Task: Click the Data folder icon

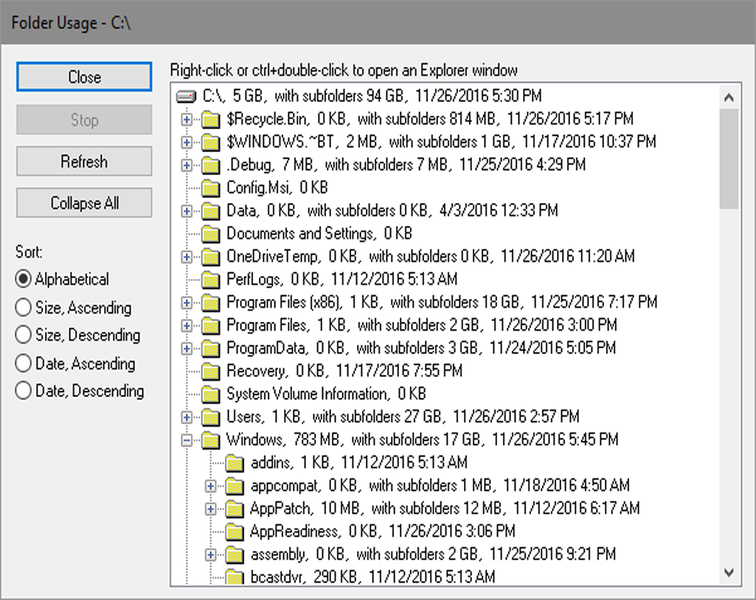Action: 210,211
